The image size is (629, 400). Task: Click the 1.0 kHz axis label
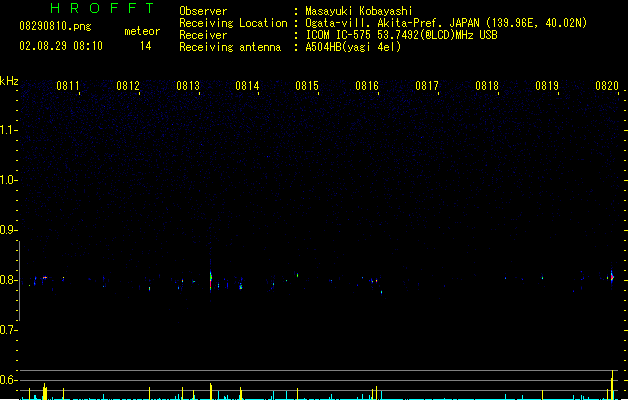(8, 180)
